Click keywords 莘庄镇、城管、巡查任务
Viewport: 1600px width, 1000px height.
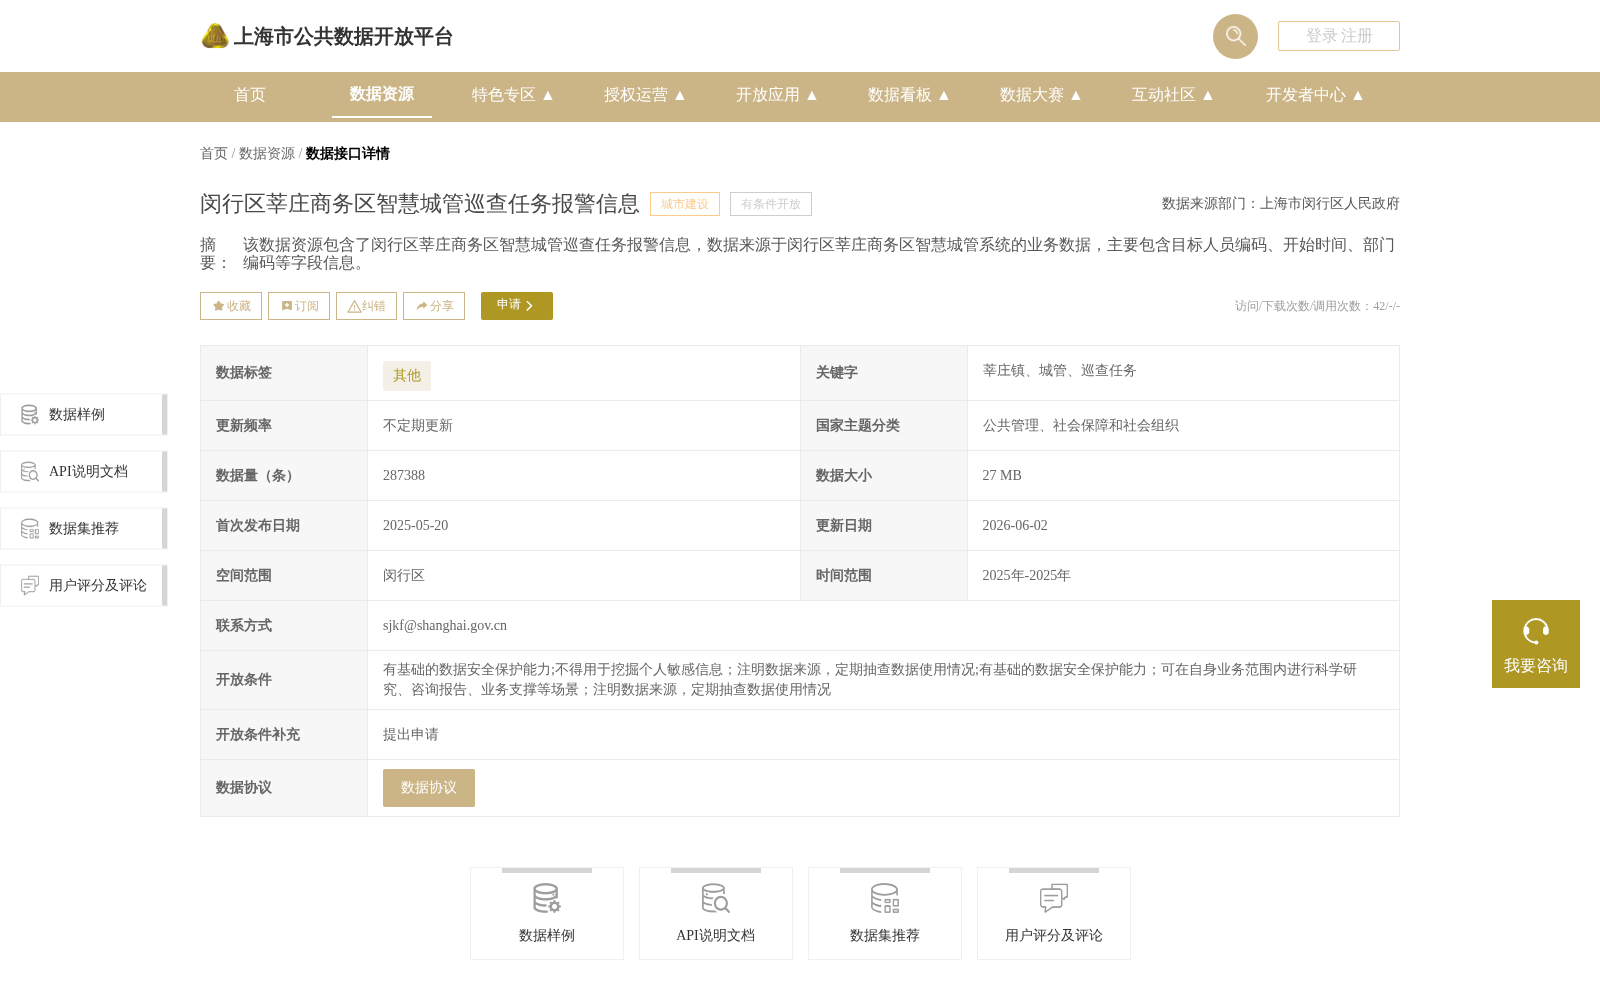tap(1059, 371)
